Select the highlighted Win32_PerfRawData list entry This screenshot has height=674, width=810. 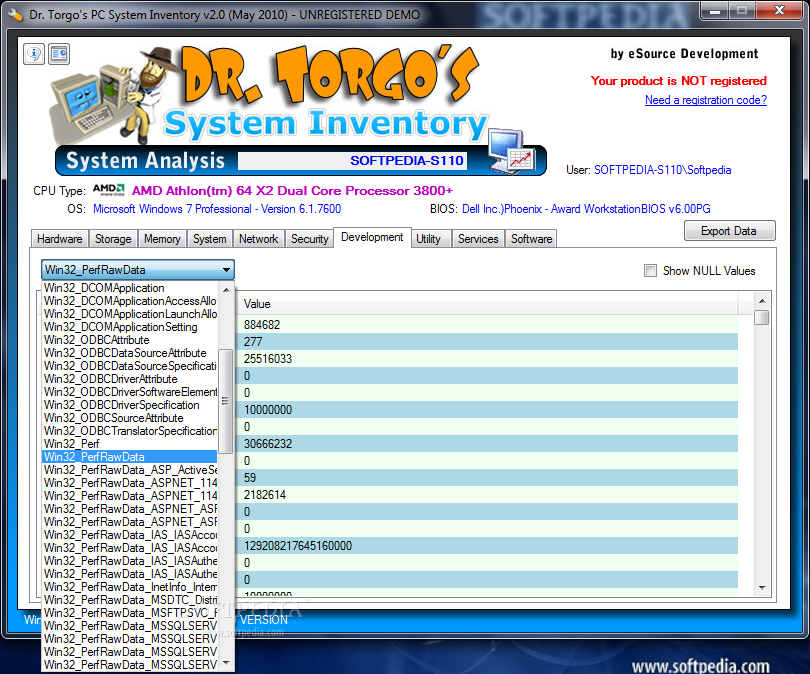point(130,457)
